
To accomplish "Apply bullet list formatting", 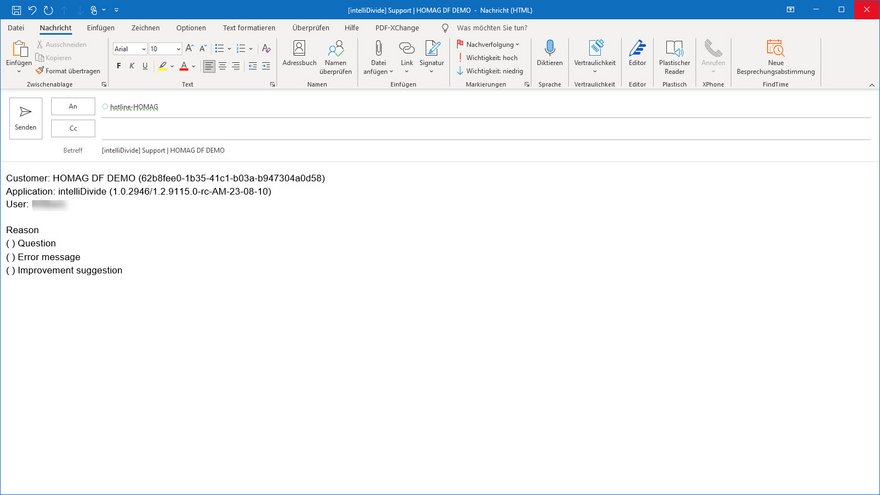I will (219, 48).
